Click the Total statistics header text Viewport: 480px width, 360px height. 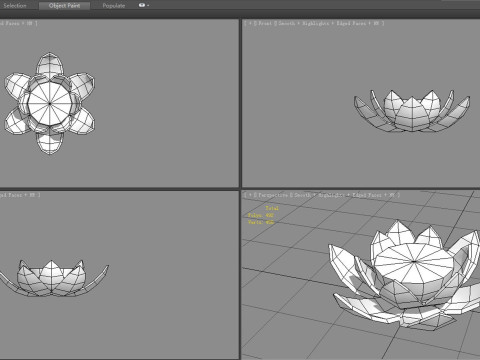point(272,208)
